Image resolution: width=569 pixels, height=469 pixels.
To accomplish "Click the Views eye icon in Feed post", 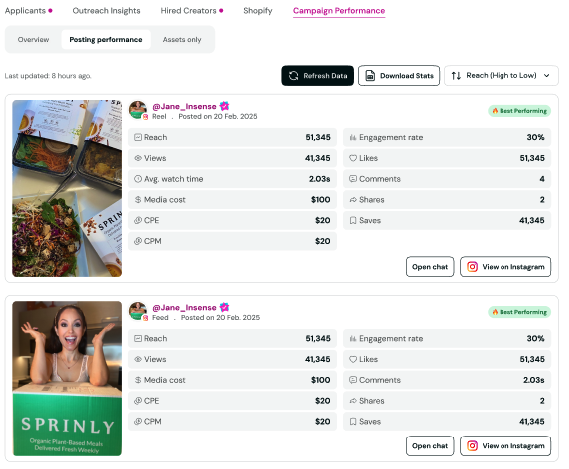I will pos(138,359).
